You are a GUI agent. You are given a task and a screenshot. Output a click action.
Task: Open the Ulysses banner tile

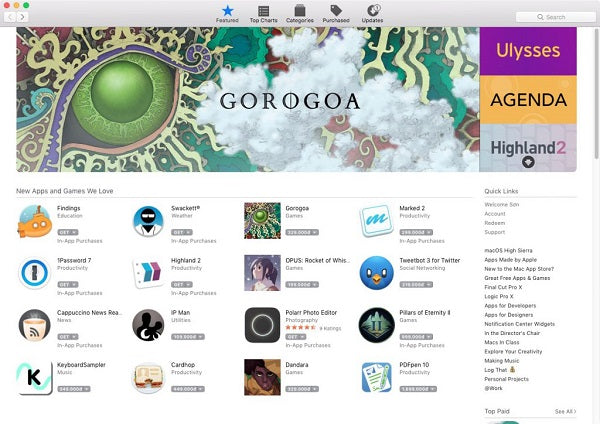528,51
